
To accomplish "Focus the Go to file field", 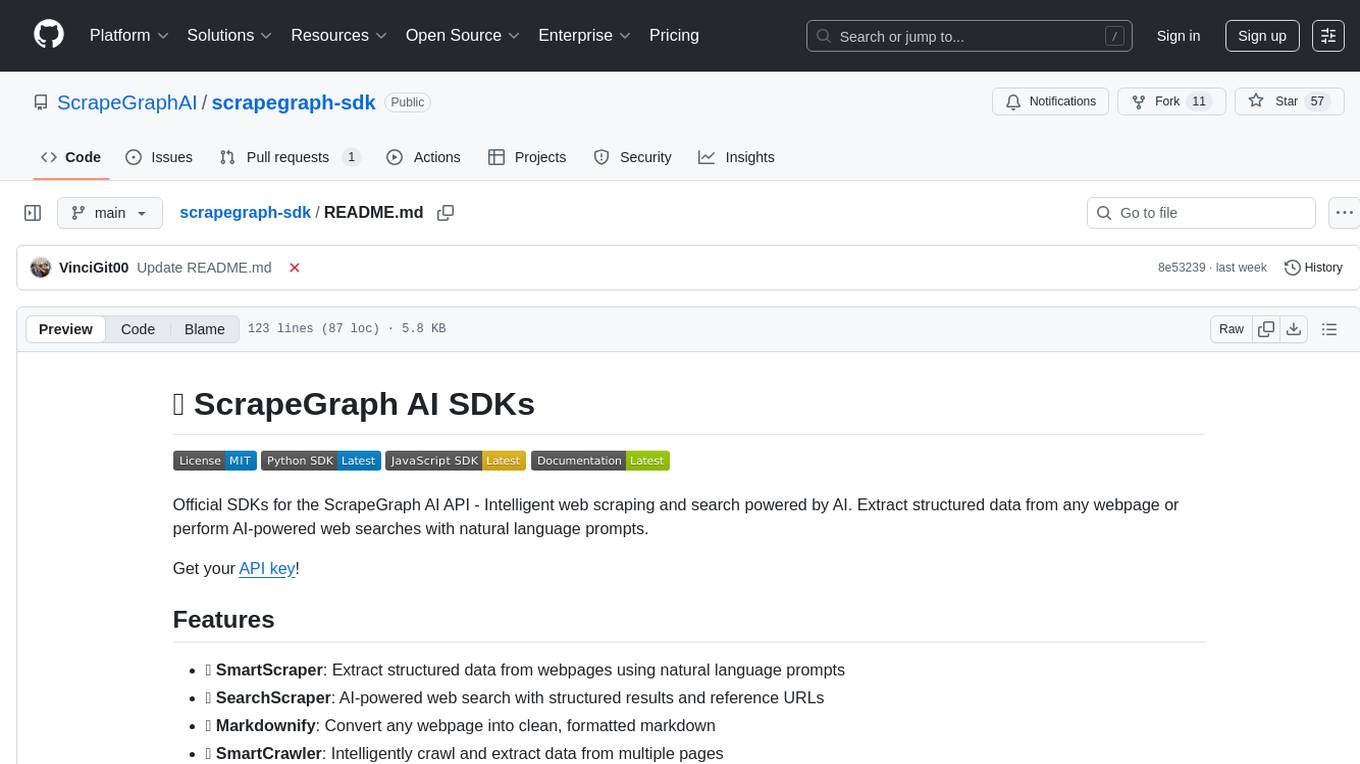I will [x=1201, y=213].
